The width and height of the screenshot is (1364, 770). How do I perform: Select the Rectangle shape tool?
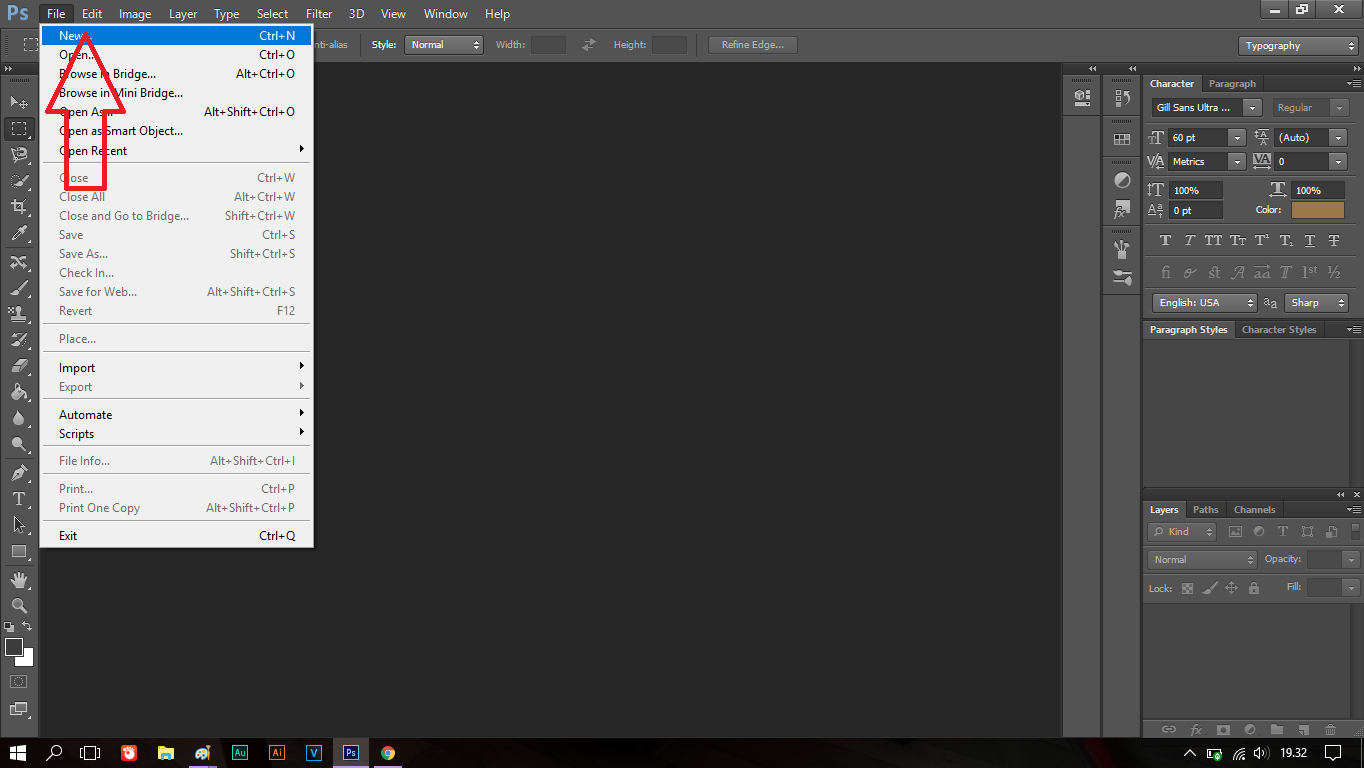[x=19, y=551]
